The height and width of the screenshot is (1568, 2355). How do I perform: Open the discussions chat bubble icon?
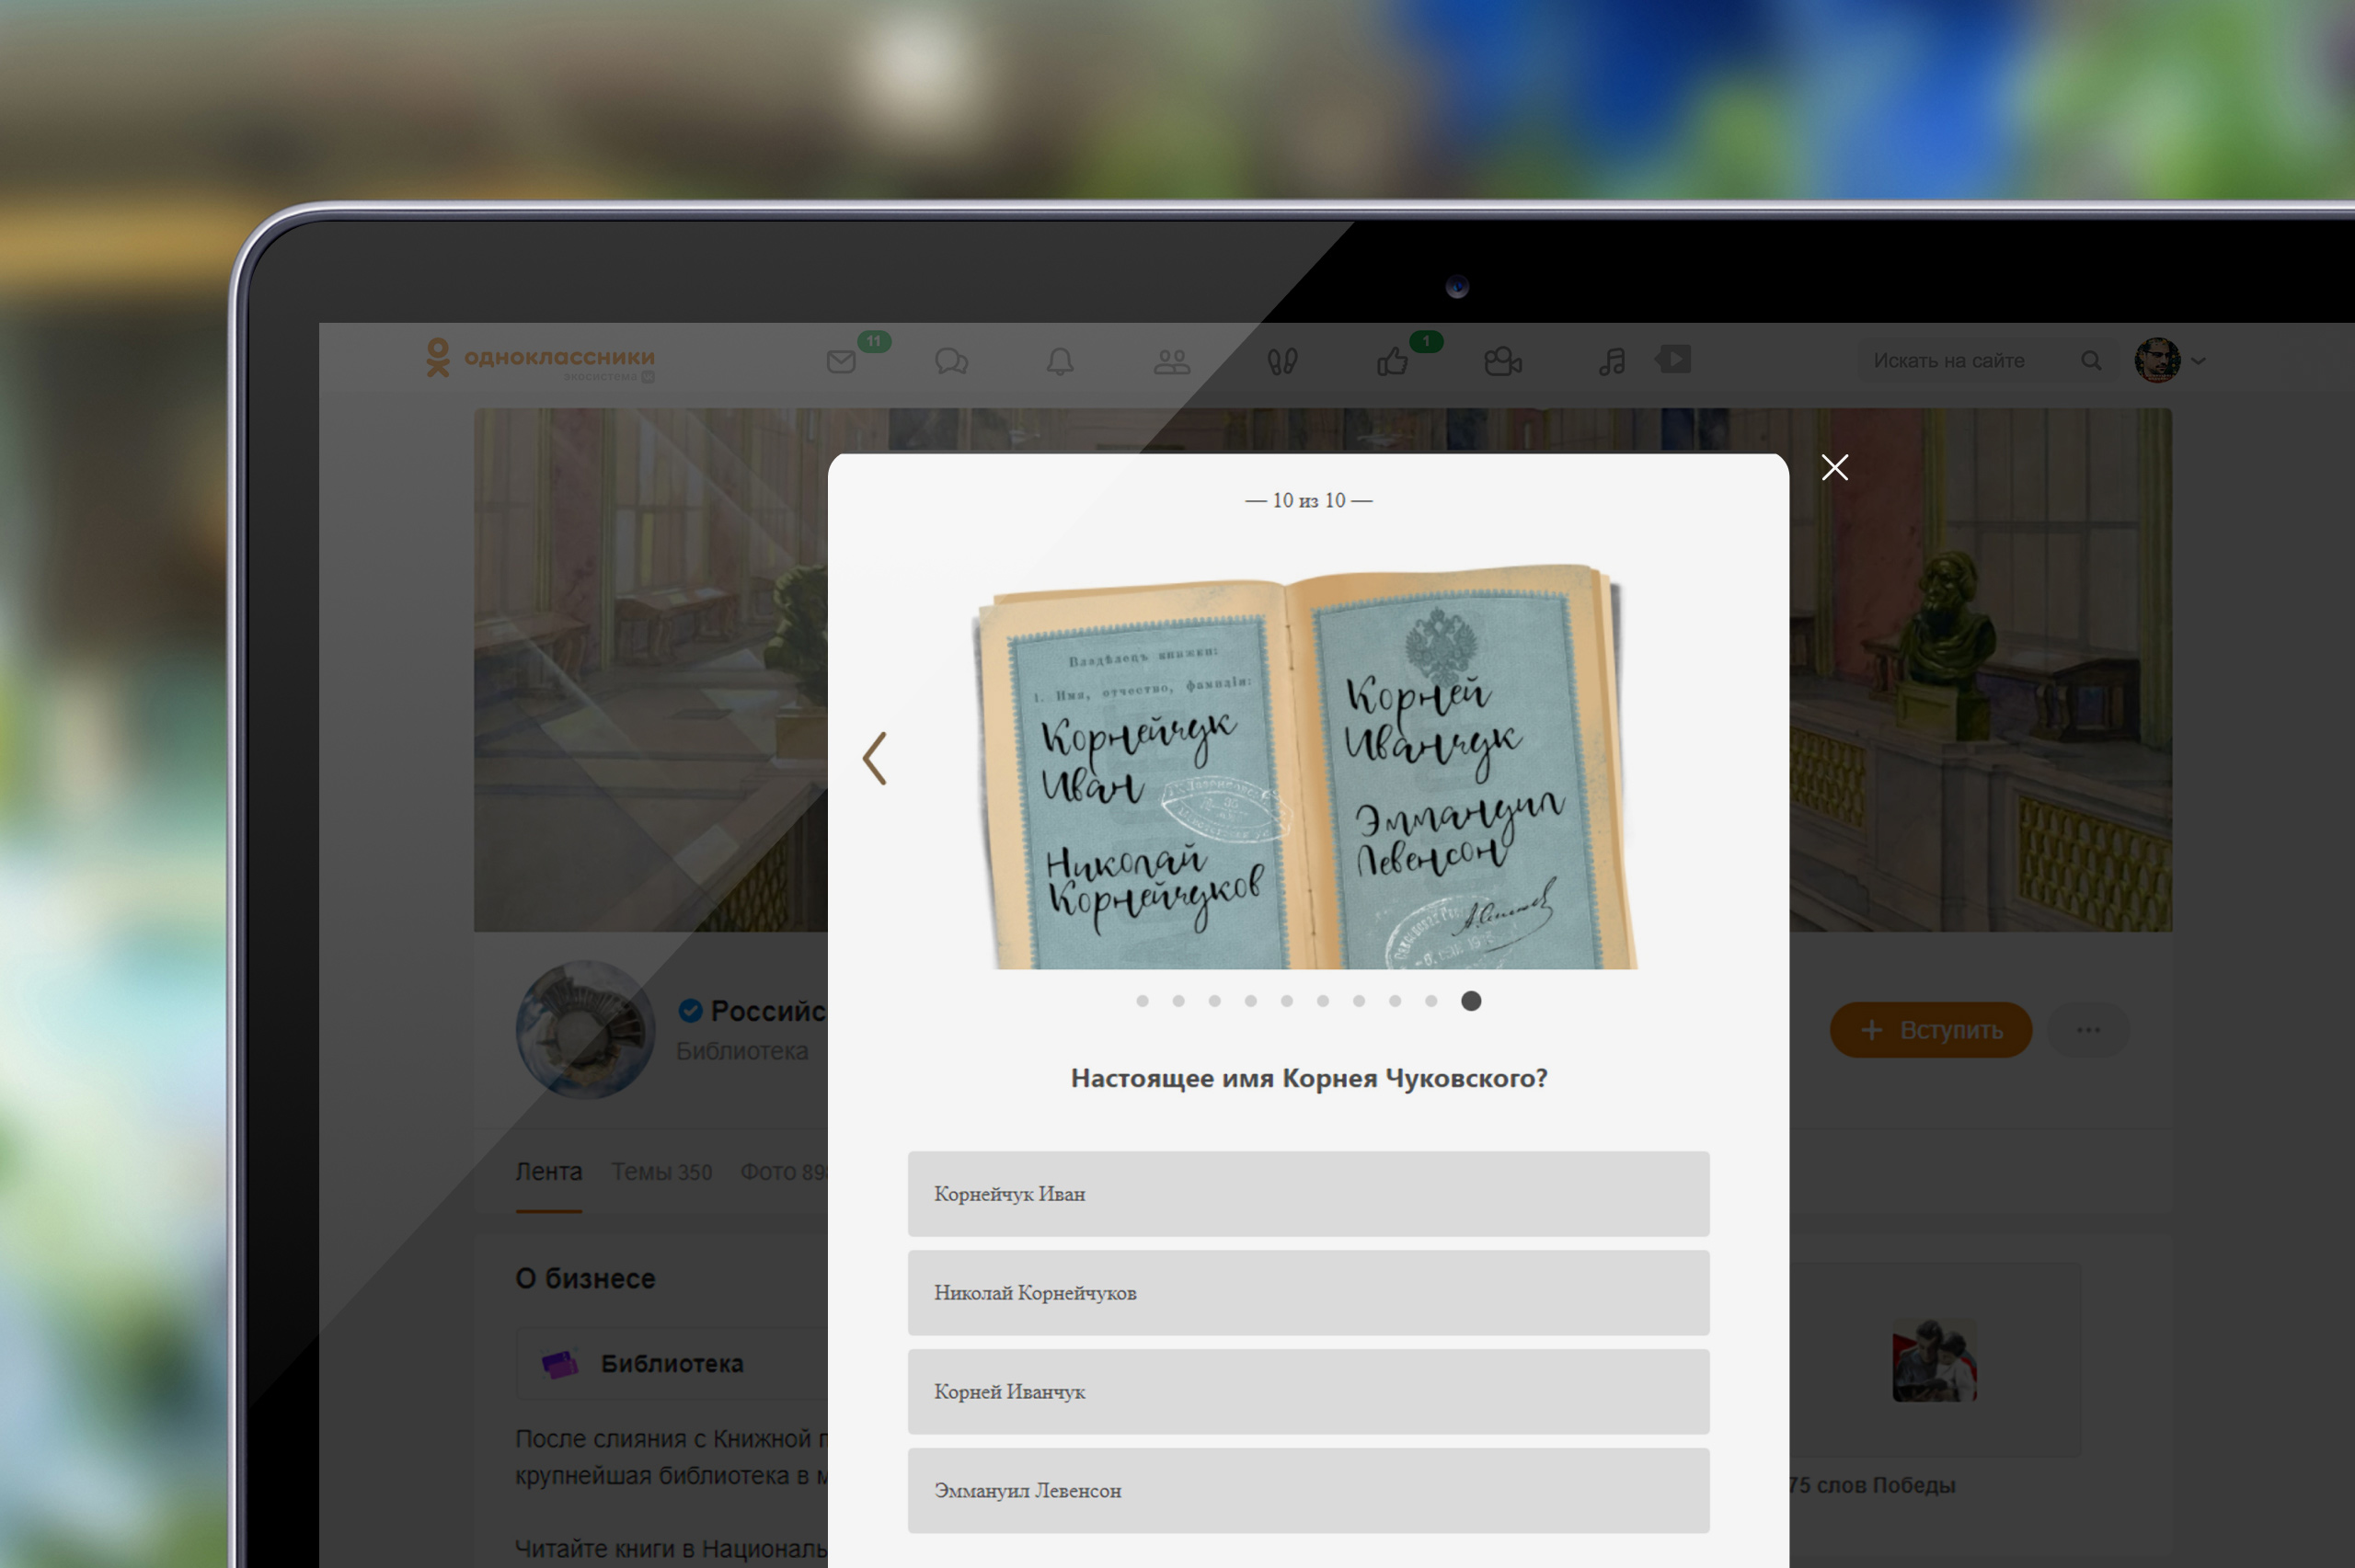[x=951, y=361]
